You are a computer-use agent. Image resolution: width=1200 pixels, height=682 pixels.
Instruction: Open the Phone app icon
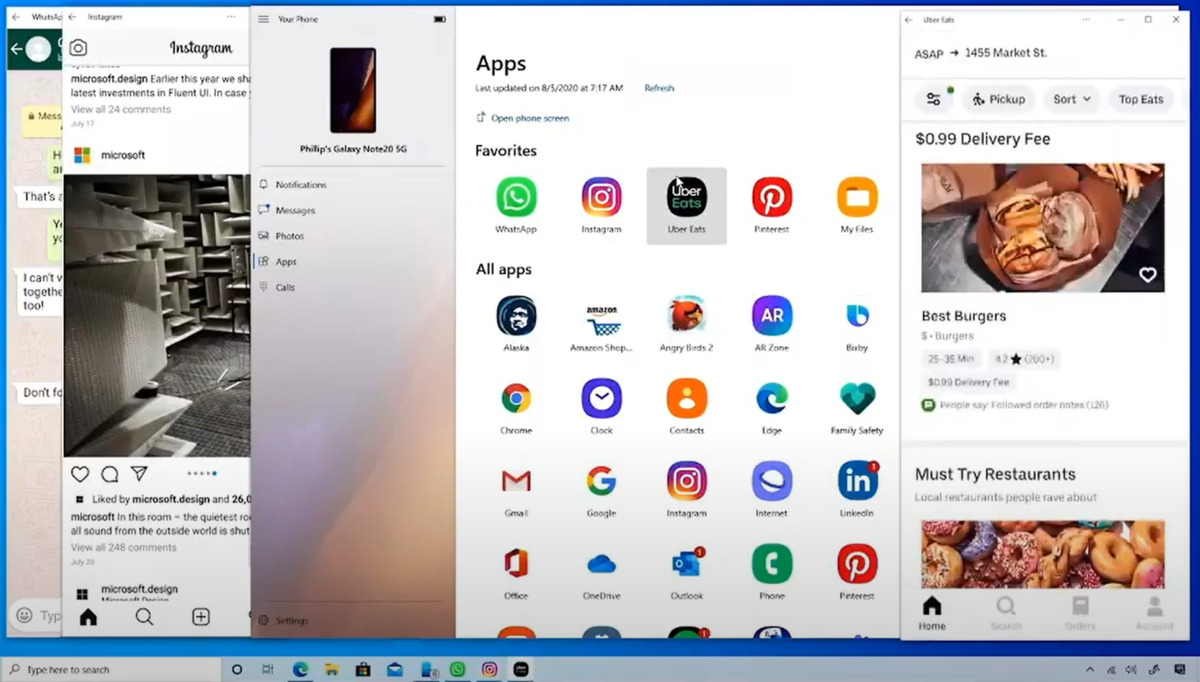[x=772, y=564]
